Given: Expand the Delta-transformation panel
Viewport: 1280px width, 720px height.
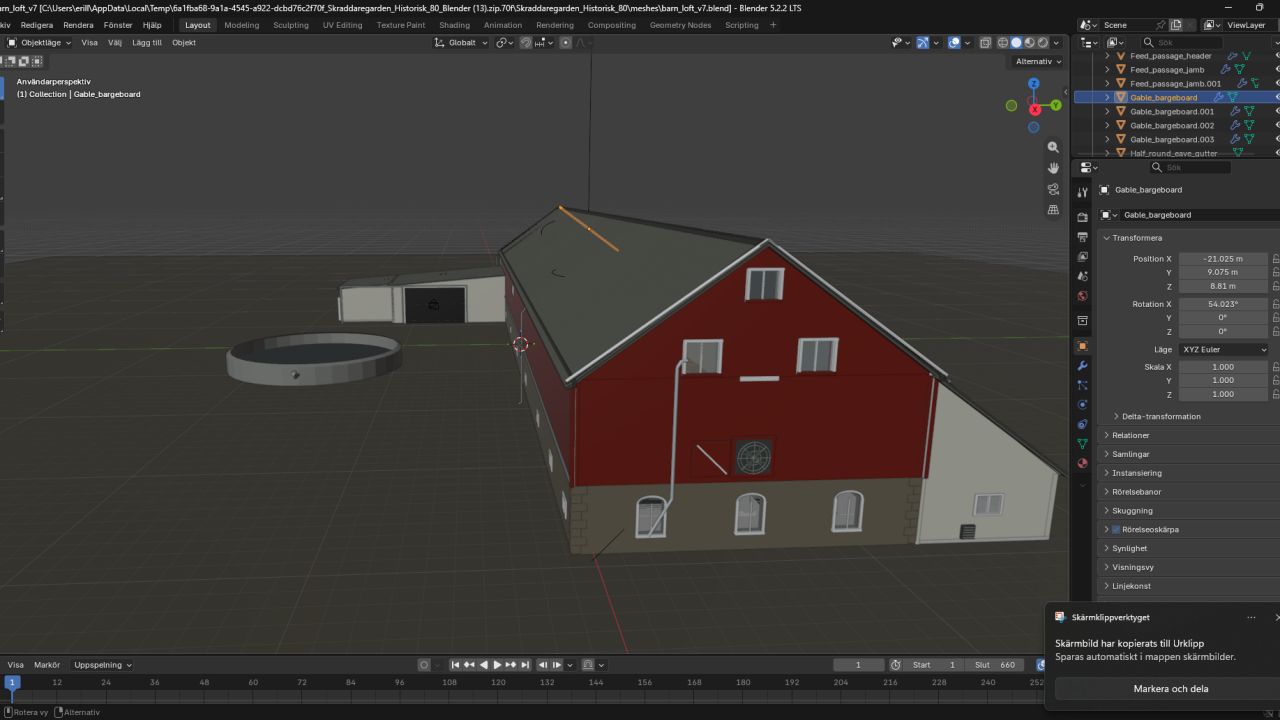Looking at the screenshot, I should 1160,416.
